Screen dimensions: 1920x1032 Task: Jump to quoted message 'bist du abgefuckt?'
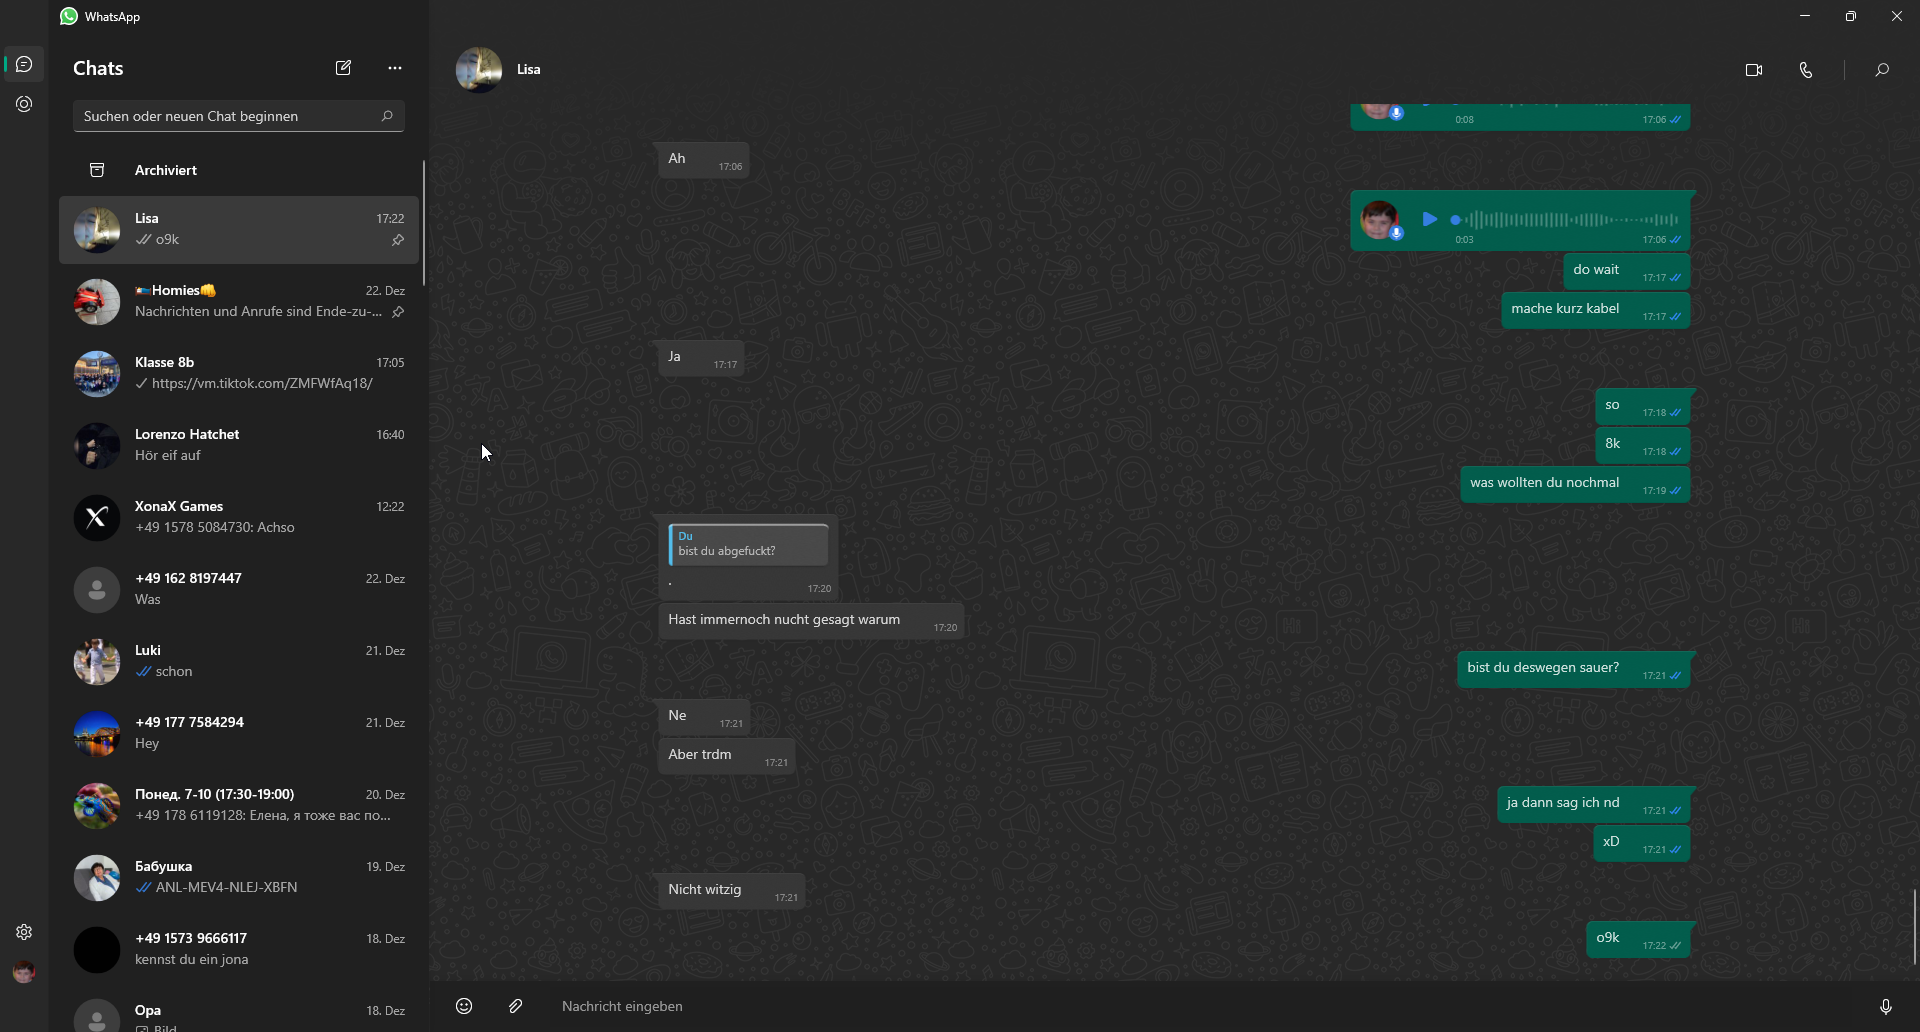(x=748, y=545)
